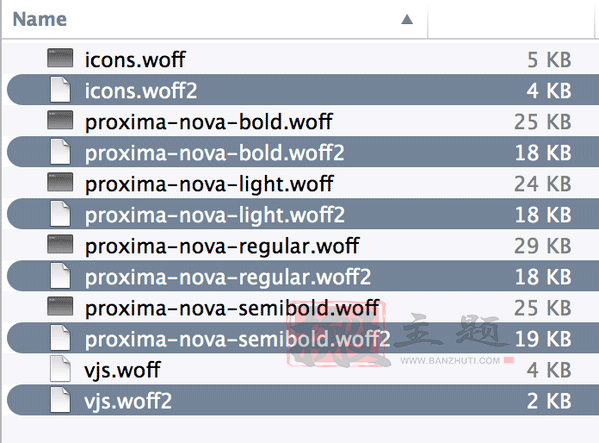Click the 29 KB size entry

(x=542, y=246)
